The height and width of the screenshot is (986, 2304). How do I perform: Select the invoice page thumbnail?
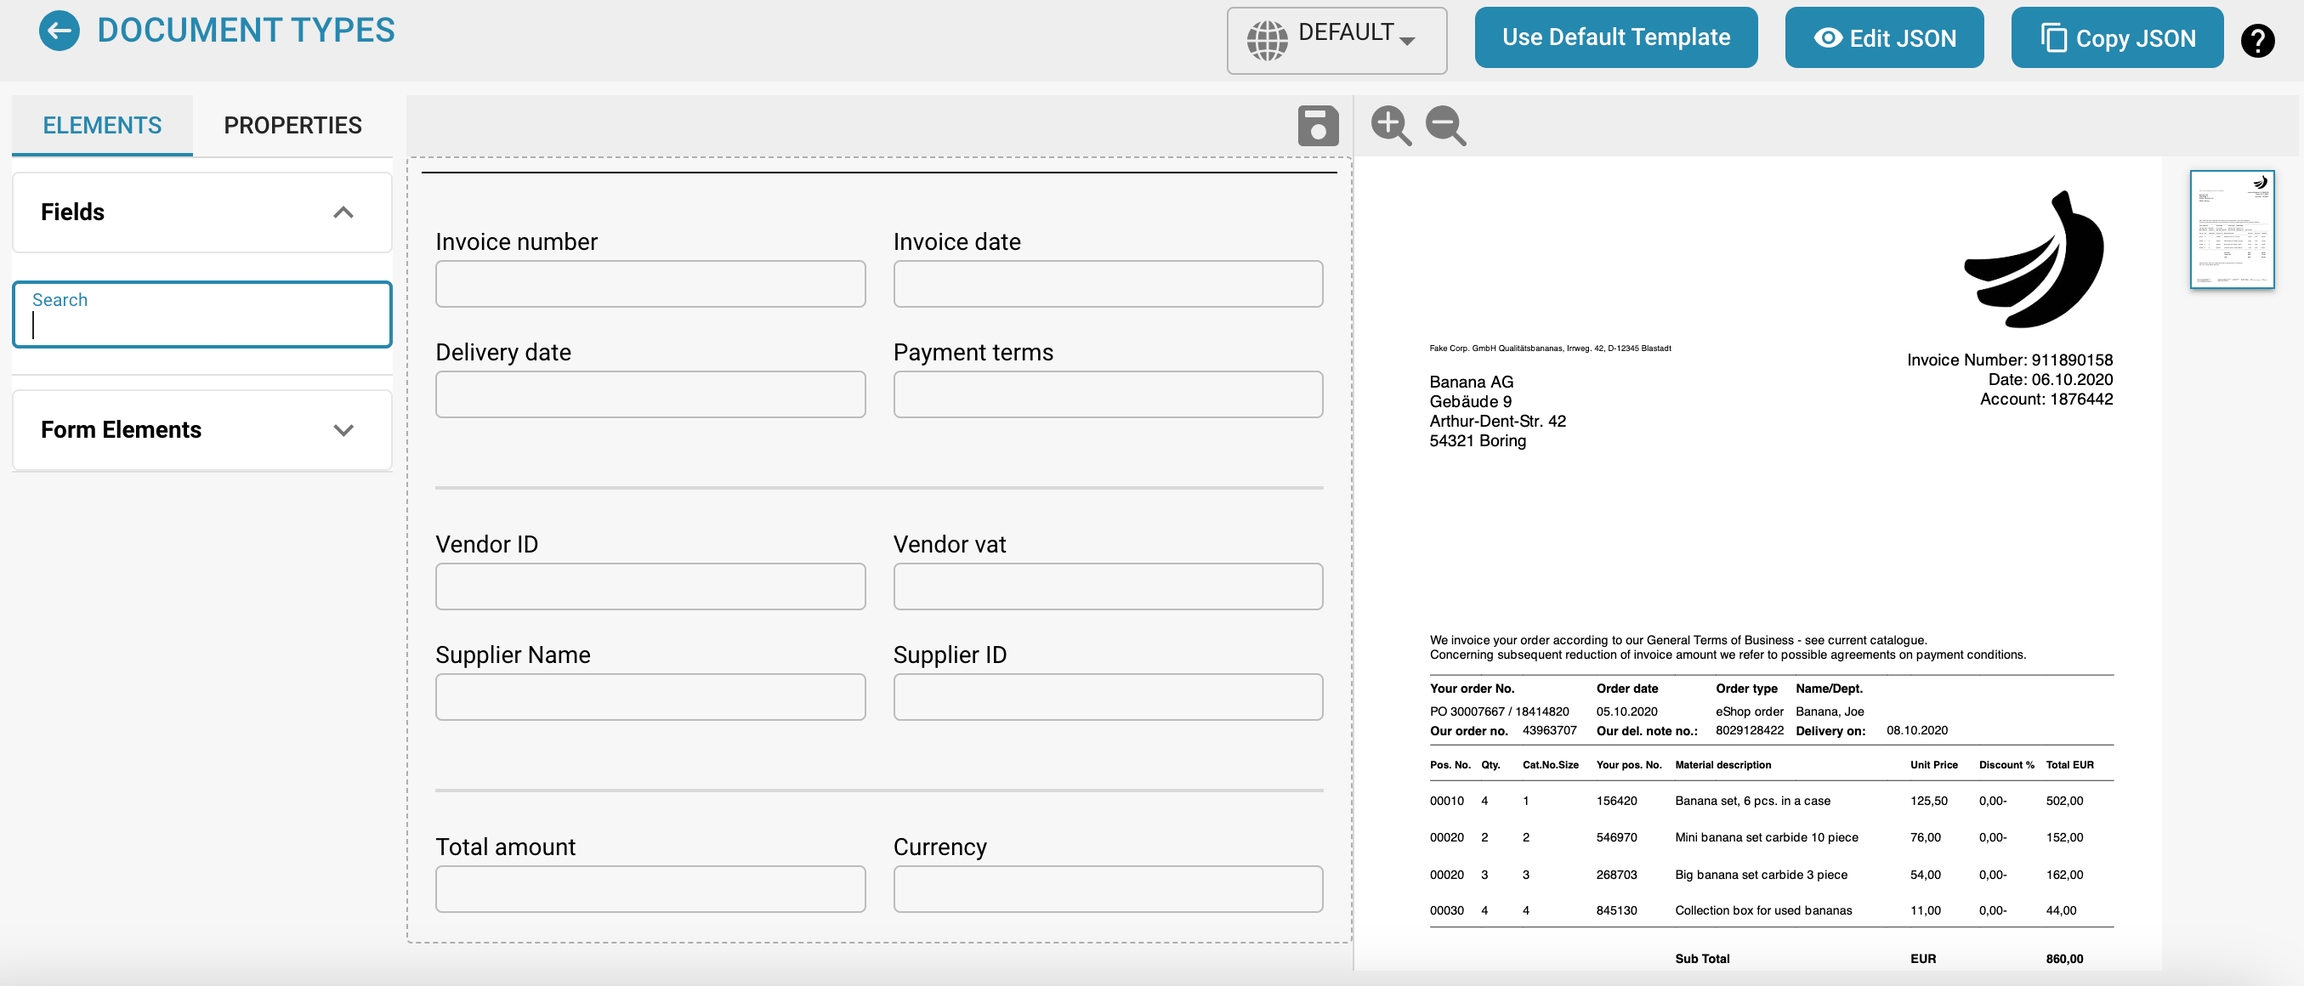2231,229
